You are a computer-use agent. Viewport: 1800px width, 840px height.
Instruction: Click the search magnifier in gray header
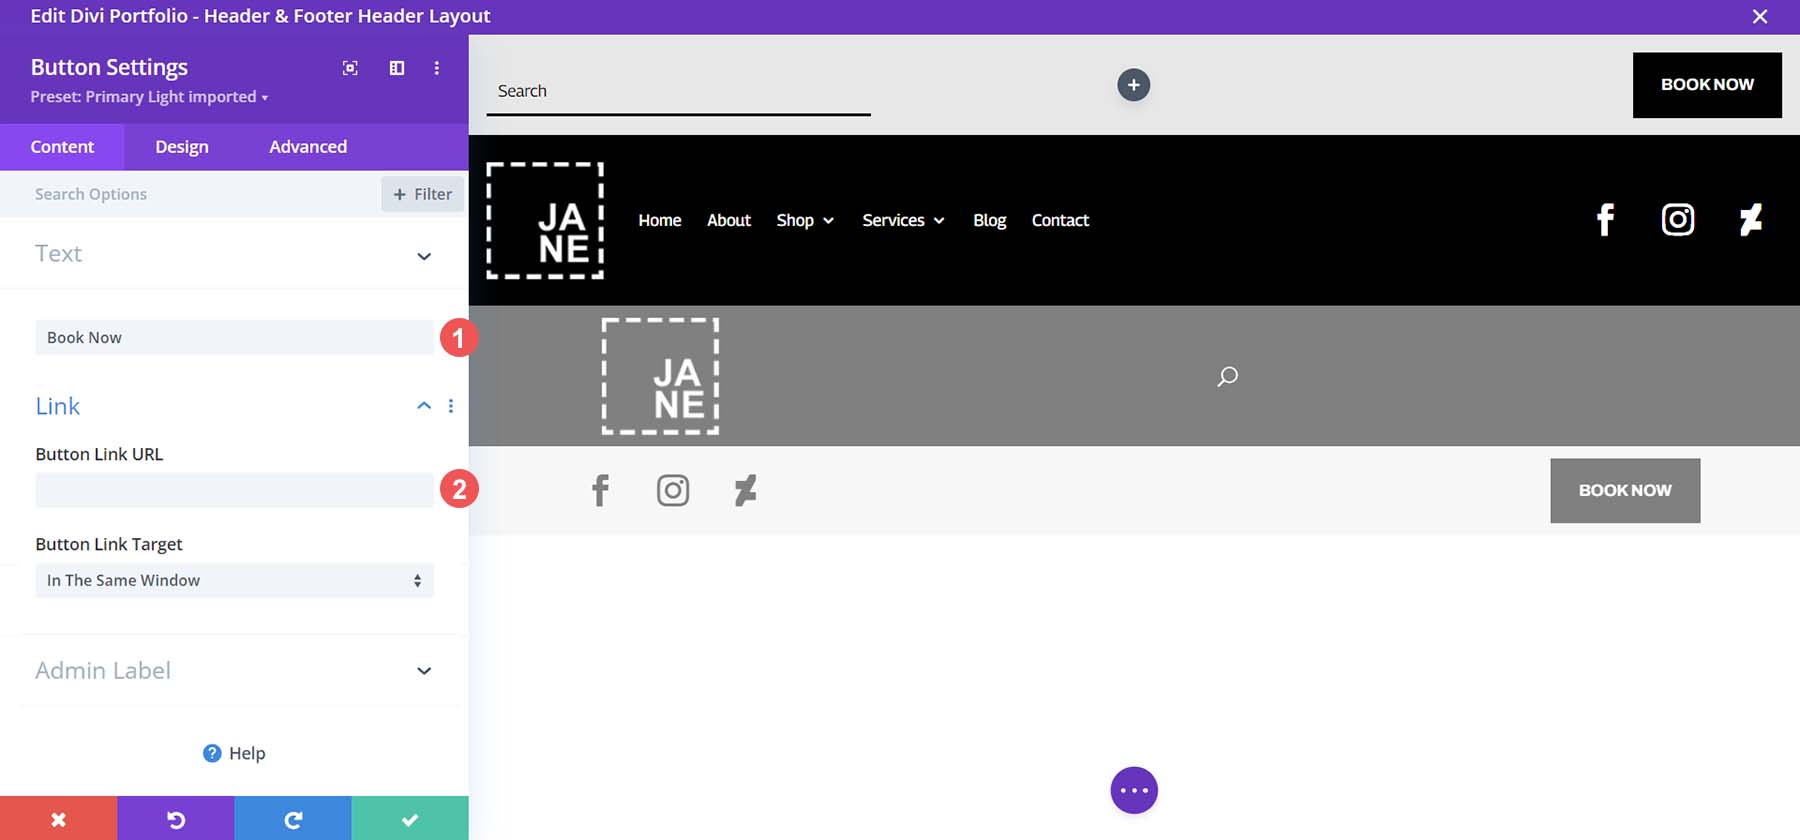1227,376
